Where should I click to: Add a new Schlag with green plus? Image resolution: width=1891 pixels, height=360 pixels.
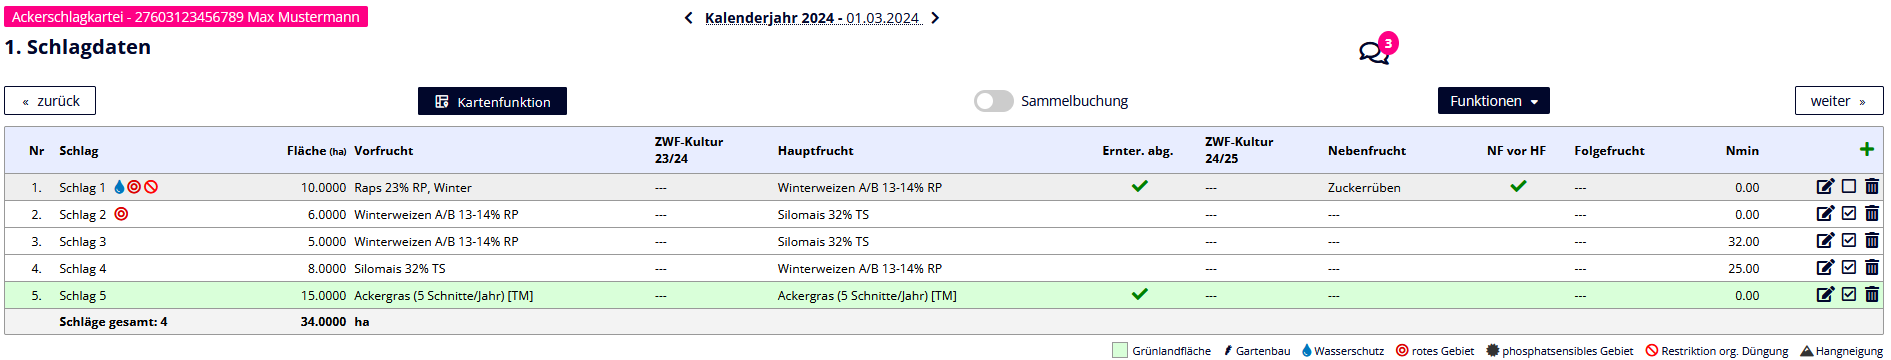[1866, 149]
